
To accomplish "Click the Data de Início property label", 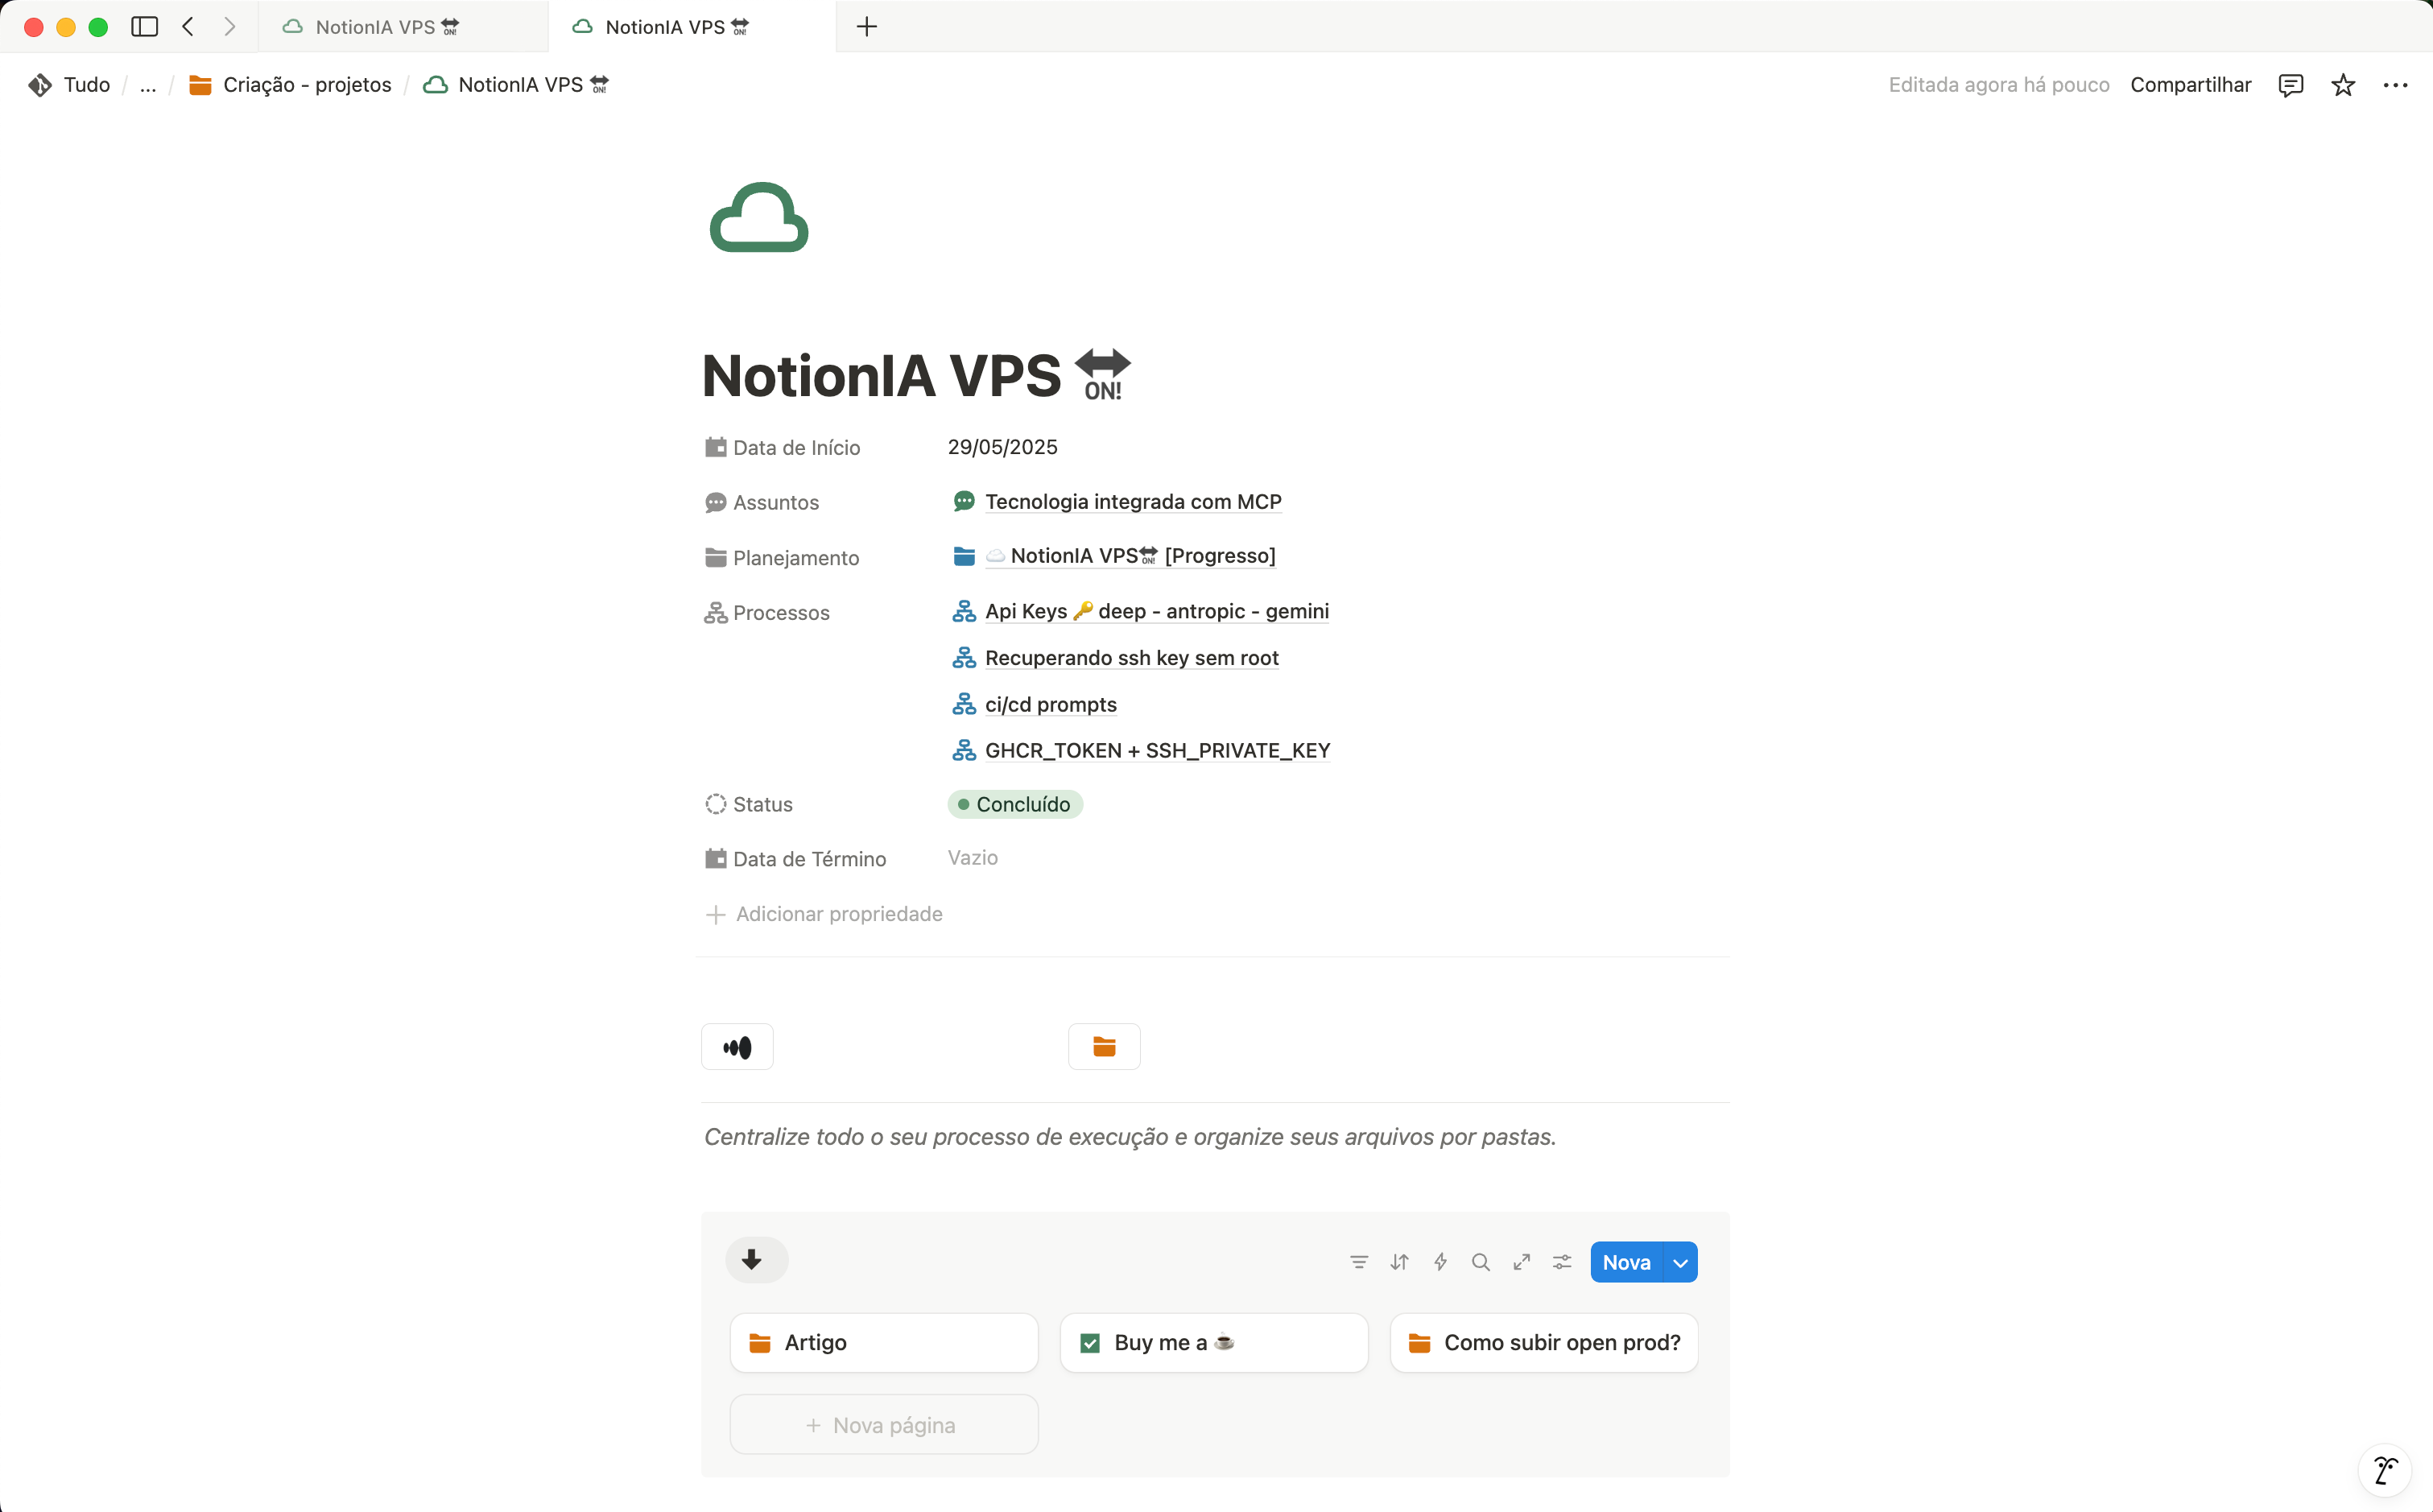I will (783, 447).
